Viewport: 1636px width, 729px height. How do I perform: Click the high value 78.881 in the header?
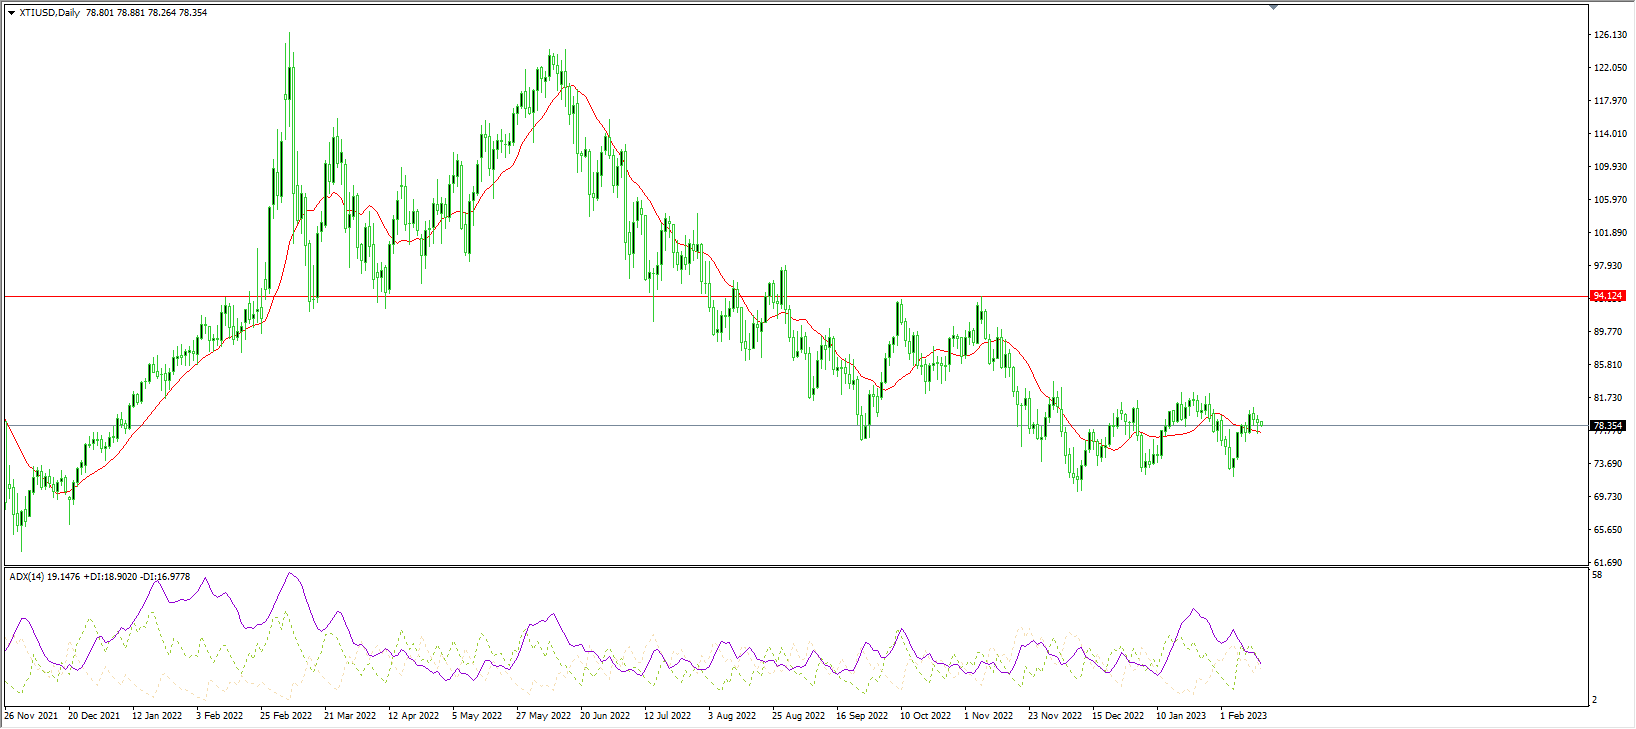point(132,13)
